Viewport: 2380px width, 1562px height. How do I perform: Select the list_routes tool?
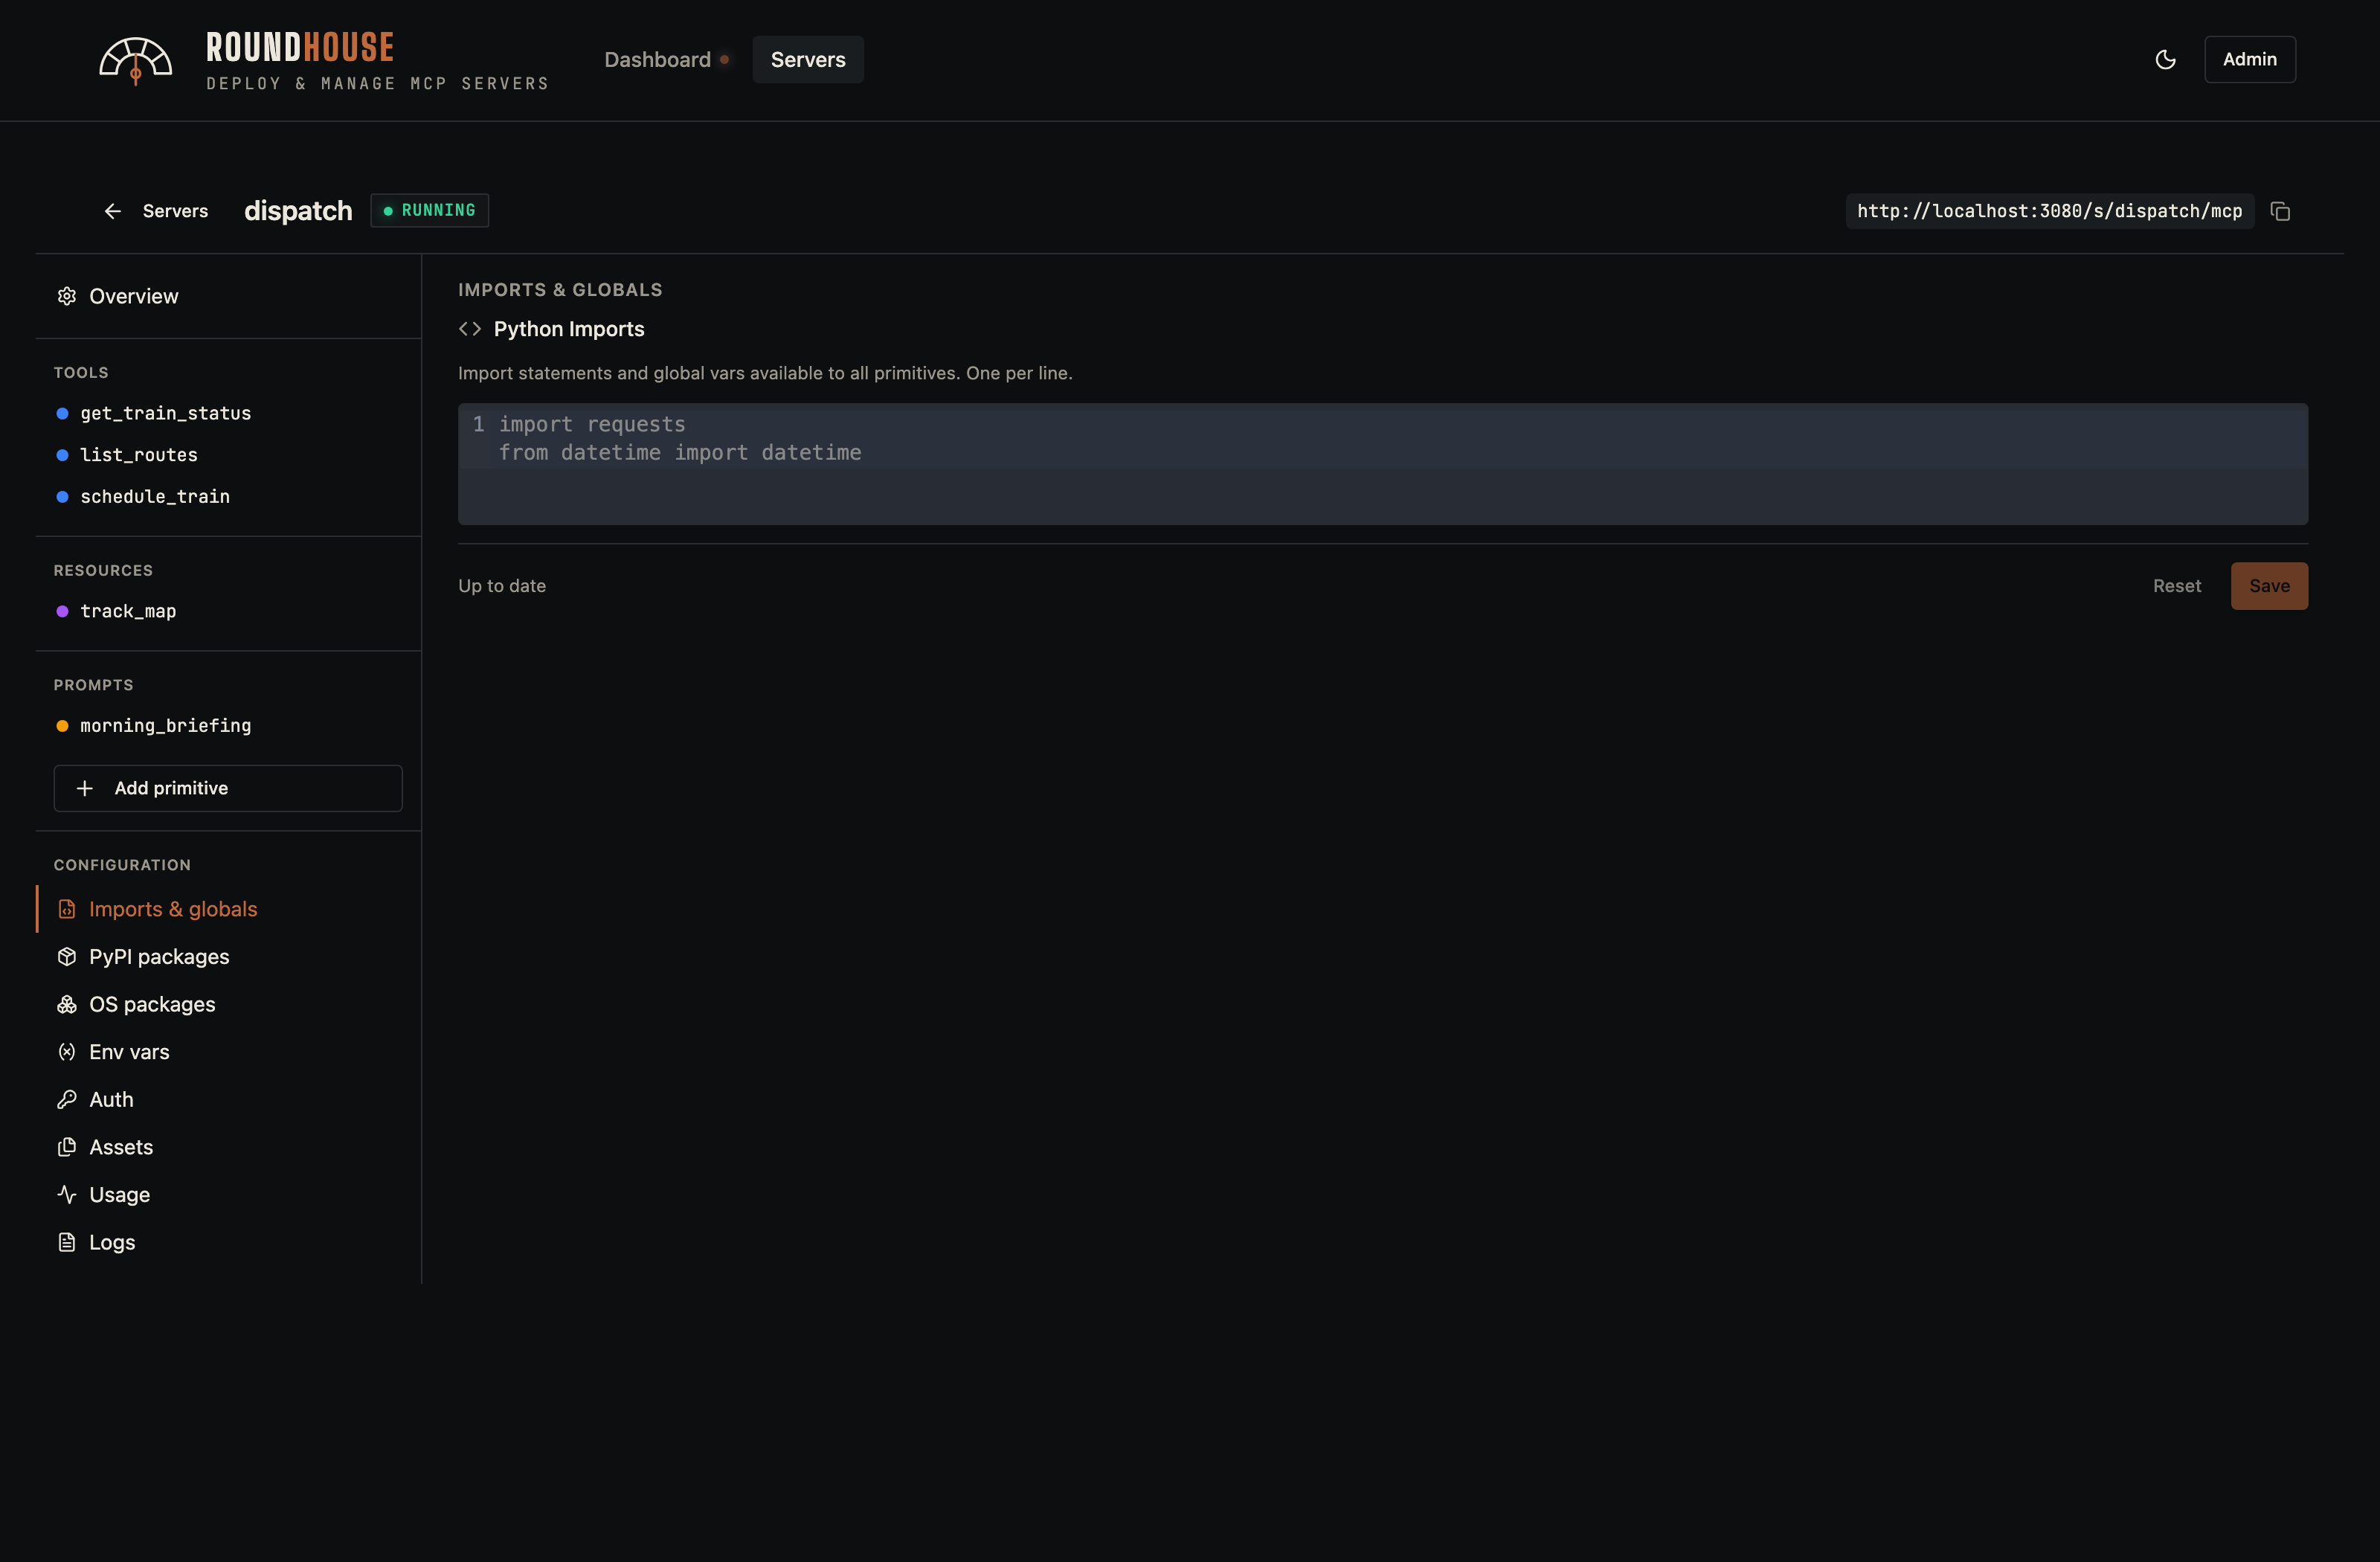coord(228,455)
